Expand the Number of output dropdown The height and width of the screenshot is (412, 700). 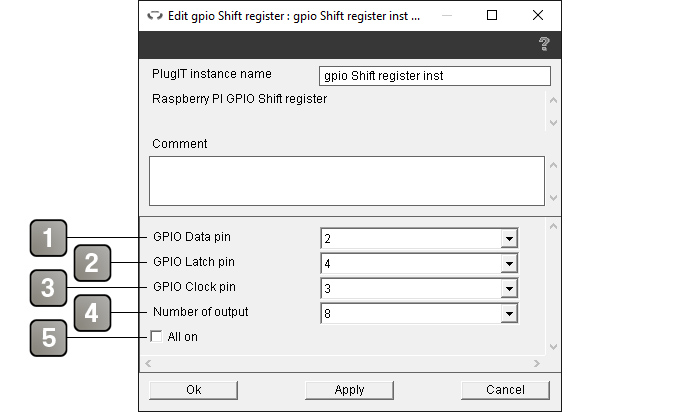click(x=509, y=314)
